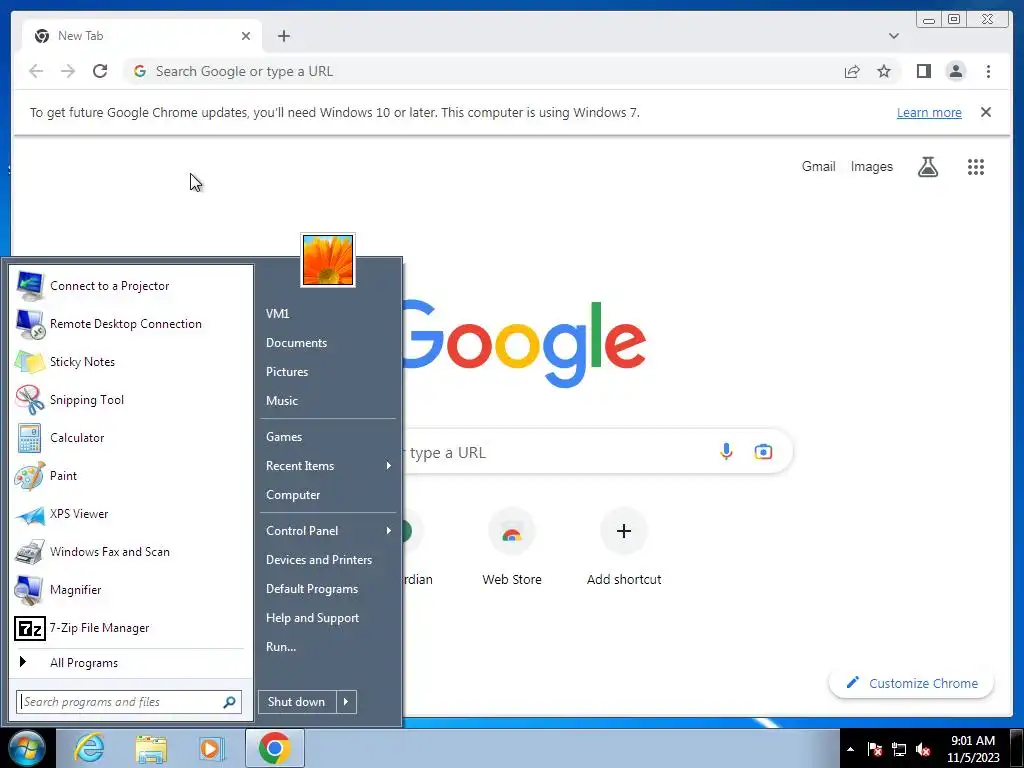Search by image camera icon
1024x768 pixels.
click(763, 451)
